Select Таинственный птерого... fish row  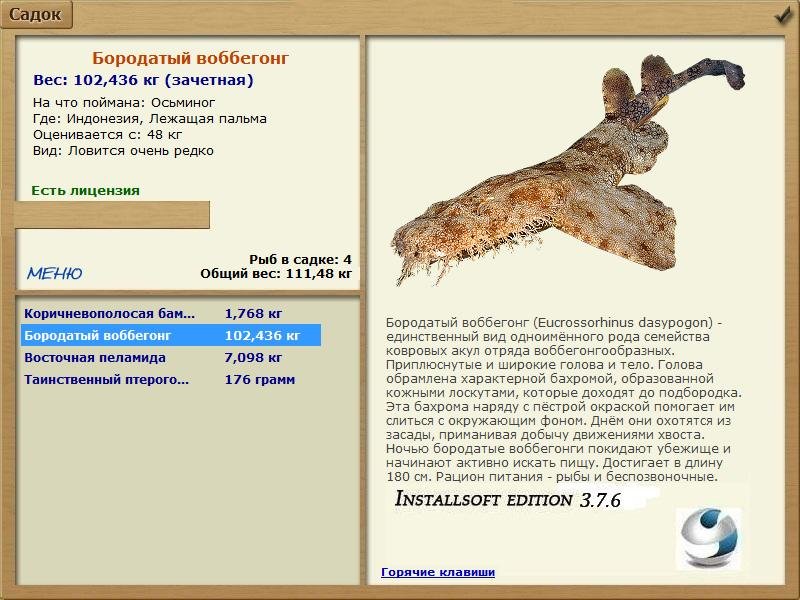(171, 379)
